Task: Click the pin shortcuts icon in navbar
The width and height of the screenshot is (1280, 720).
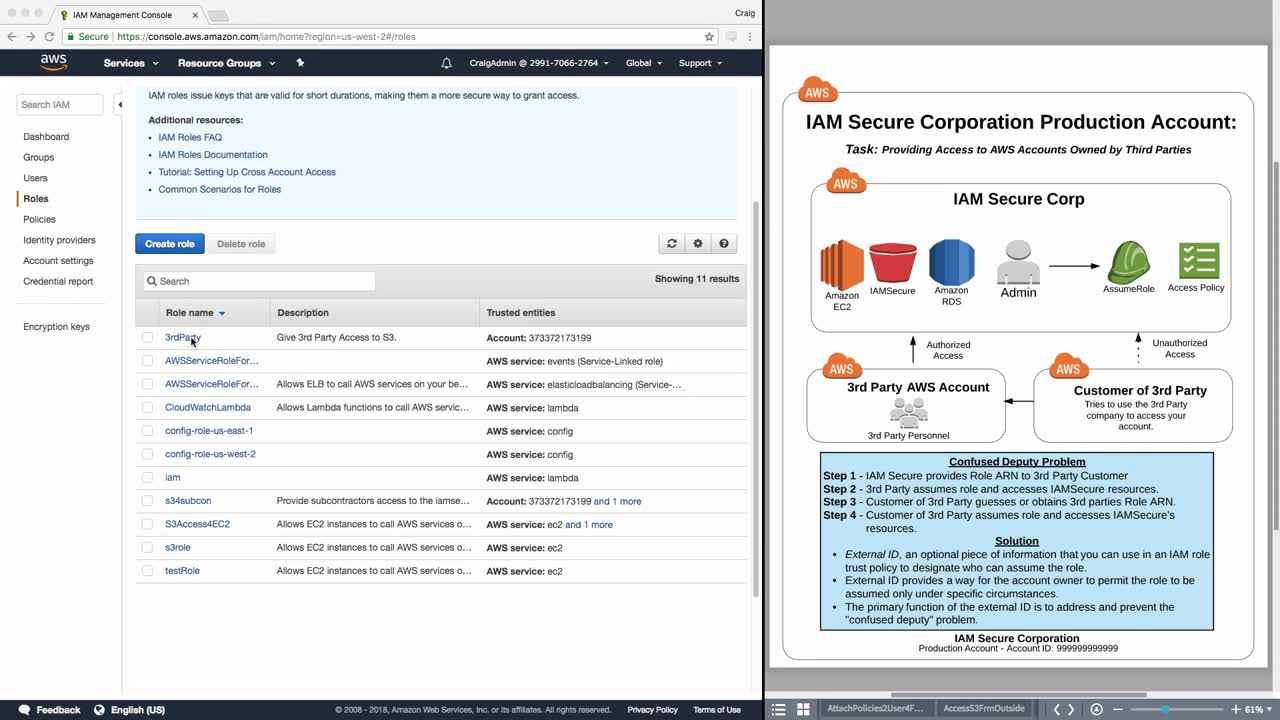Action: click(x=300, y=63)
